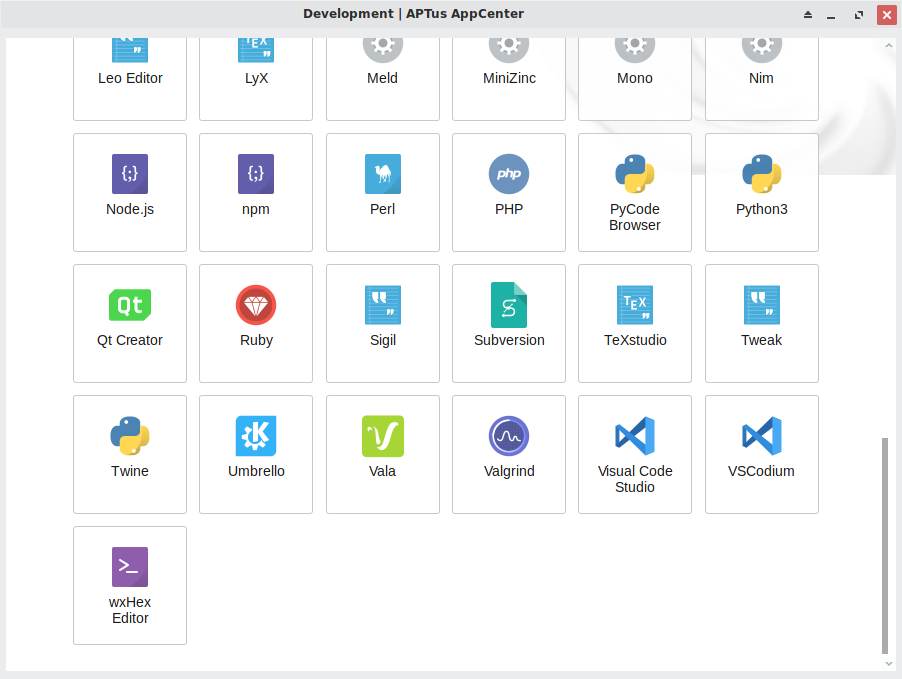This screenshot has height=679, width=902.
Task: Click the Vala label text
Action: click(x=383, y=471)
